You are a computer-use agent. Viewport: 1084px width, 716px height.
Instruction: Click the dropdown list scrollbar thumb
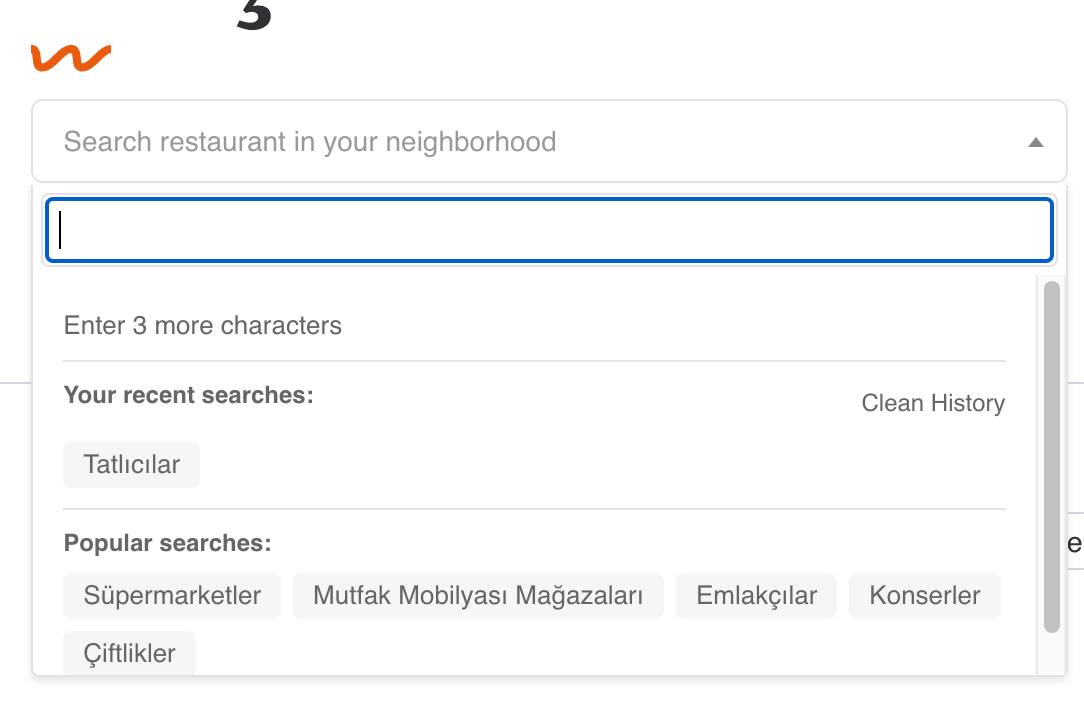[x=1051, y=455]
